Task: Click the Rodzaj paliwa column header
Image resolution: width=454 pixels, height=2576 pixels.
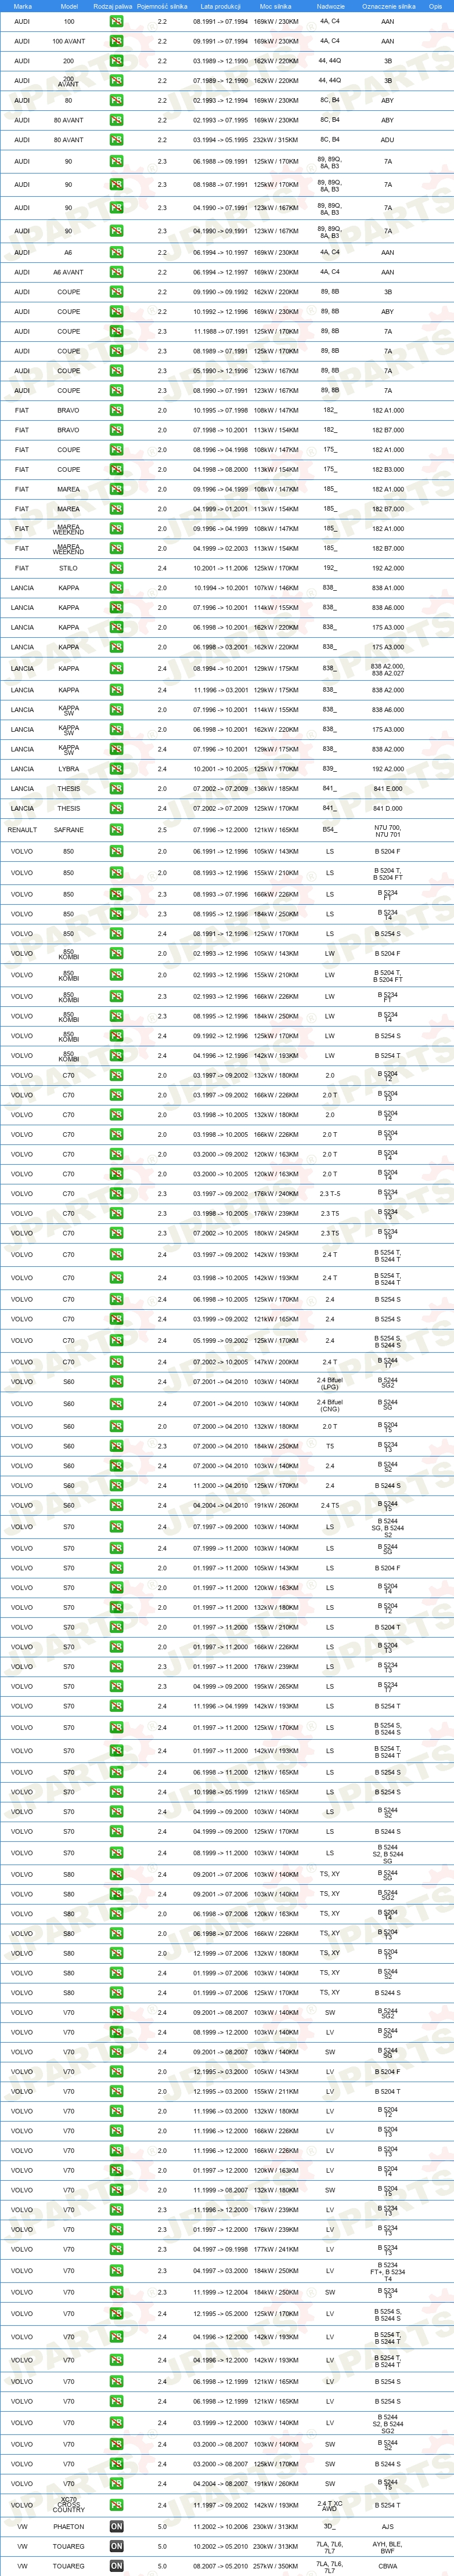Action: click(x=112, y=6)
